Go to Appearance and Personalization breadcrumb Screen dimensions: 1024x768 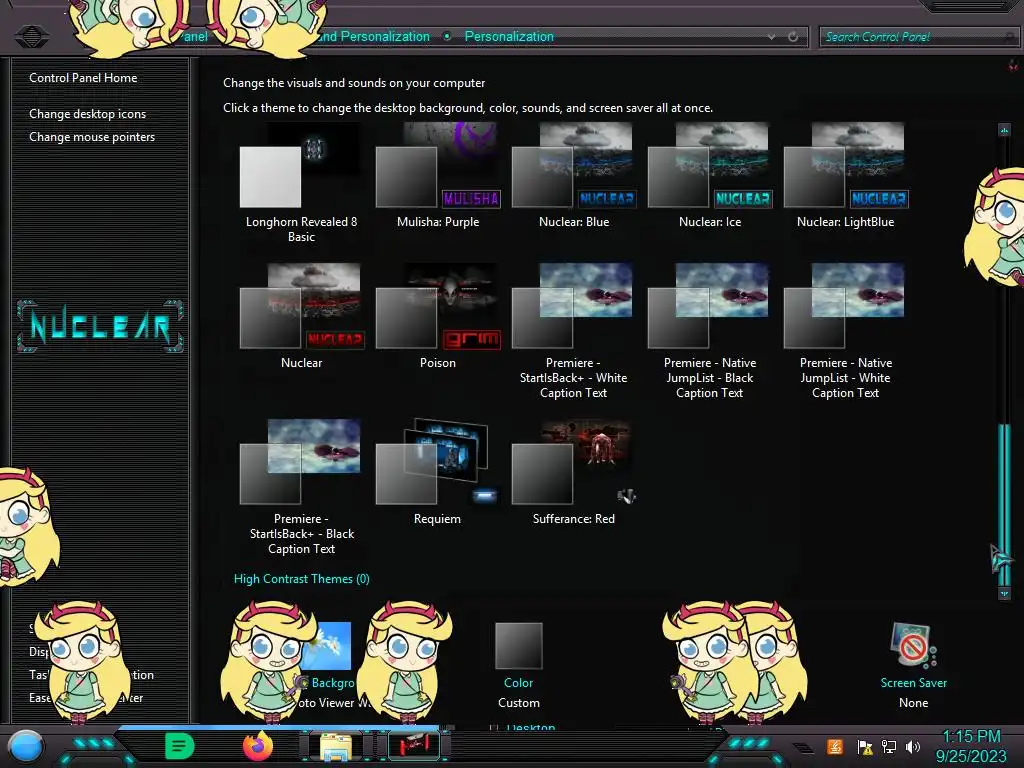coord(374,37)
